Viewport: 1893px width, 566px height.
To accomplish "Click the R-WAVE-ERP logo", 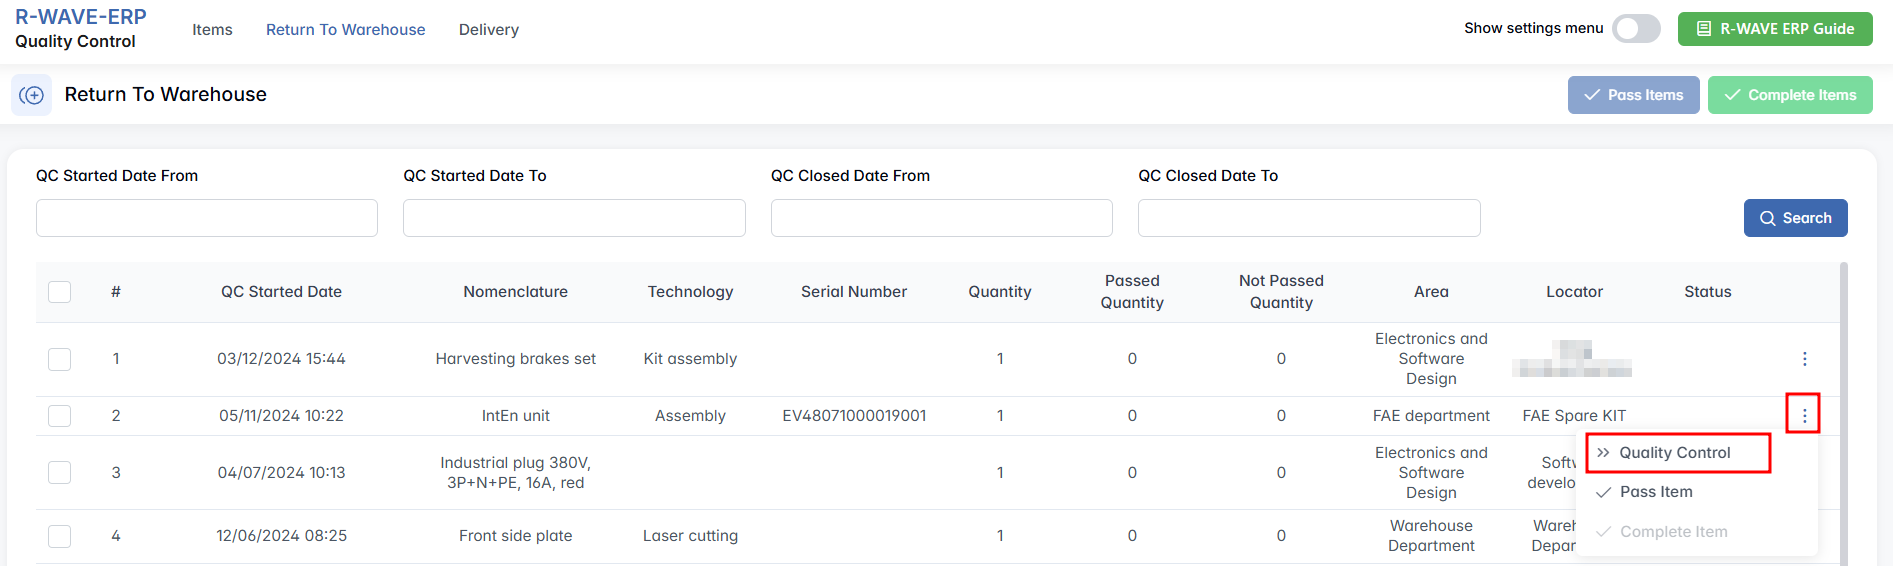I will (80, 17).
